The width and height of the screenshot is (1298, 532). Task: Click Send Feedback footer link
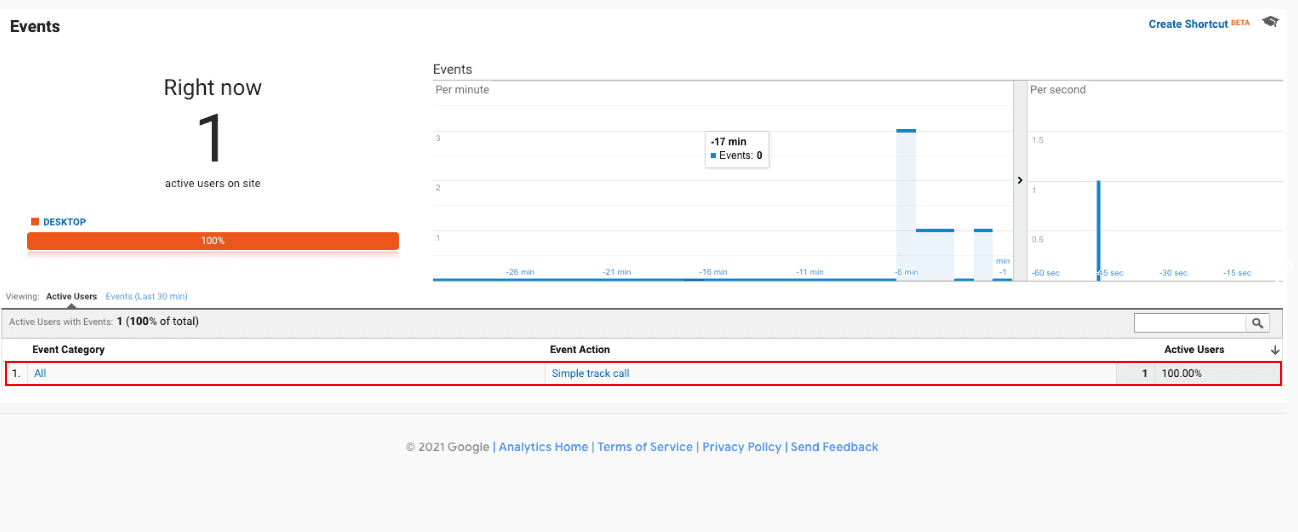pos(834,447)
